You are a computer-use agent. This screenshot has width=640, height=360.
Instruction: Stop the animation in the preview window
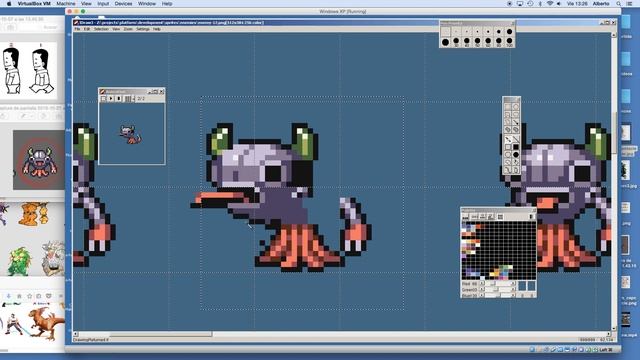click(x=118, y=99)
